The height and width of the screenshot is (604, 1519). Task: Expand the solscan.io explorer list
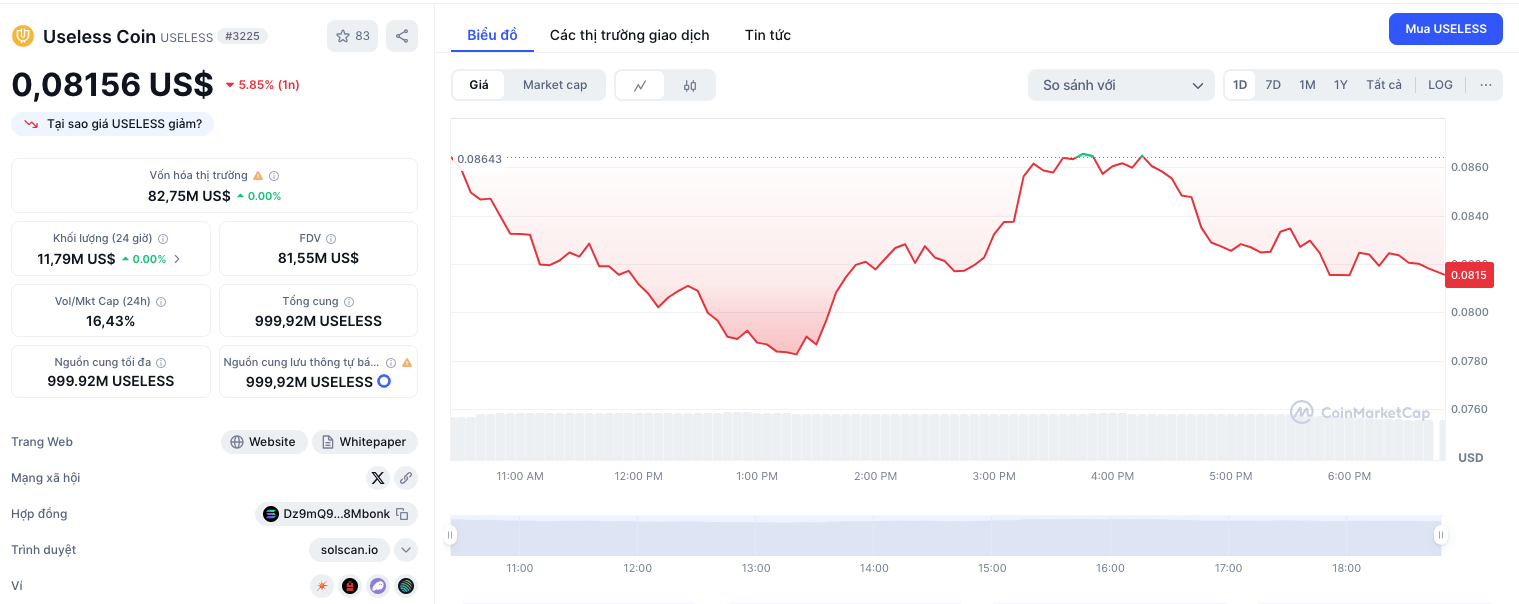[x=405, y=550]
